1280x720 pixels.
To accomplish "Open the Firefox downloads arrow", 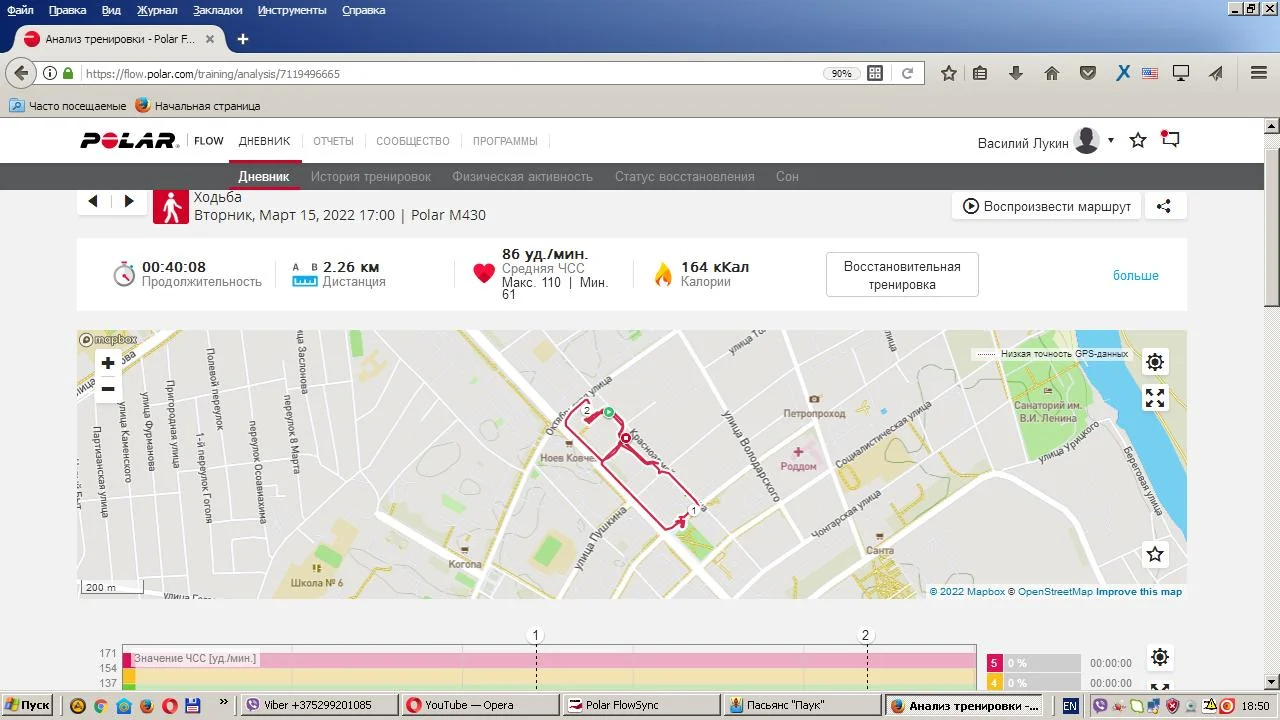I will point(1016,73).
